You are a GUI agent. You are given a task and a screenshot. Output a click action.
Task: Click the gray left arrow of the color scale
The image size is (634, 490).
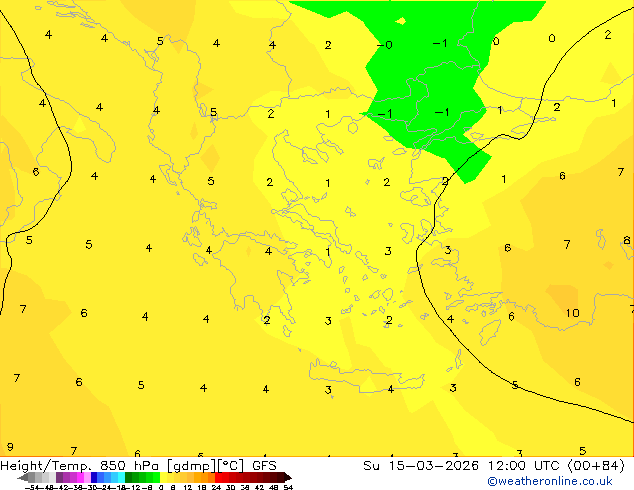coord(23,477)
